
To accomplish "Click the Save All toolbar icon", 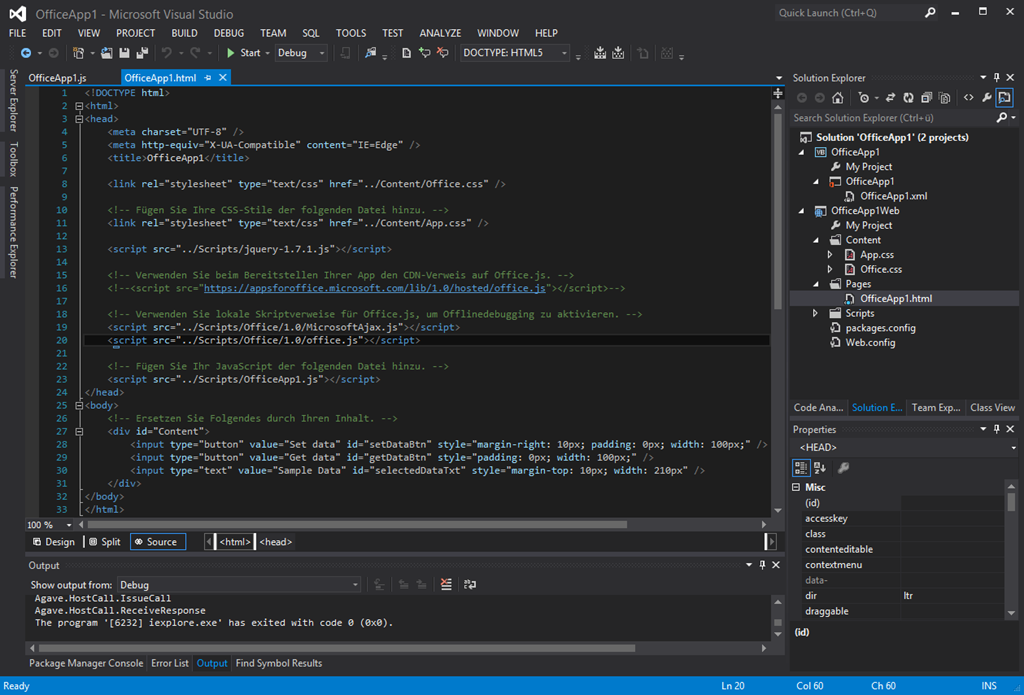I will point(143,53).
